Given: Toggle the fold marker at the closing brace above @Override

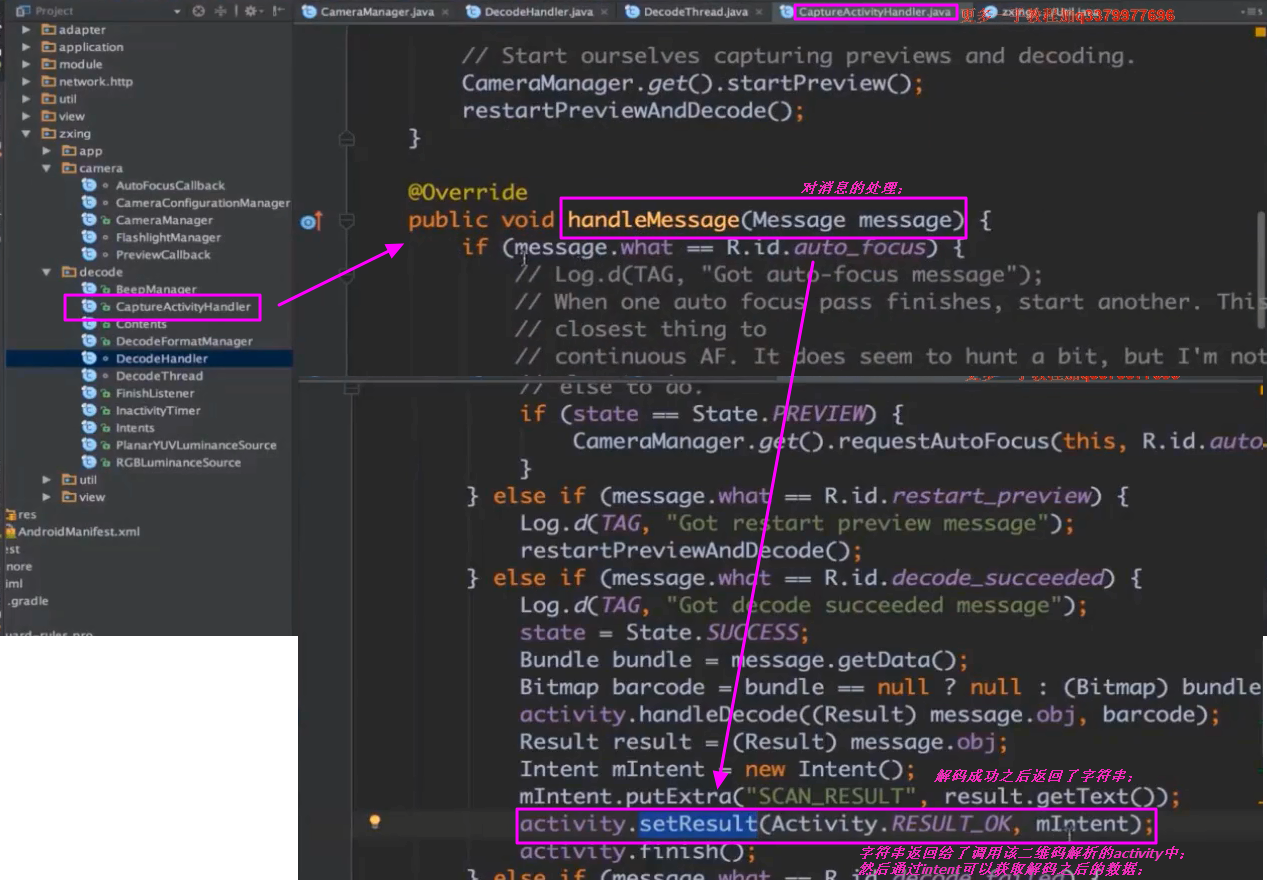Looking at the screenshot, I should click(347, 138).
